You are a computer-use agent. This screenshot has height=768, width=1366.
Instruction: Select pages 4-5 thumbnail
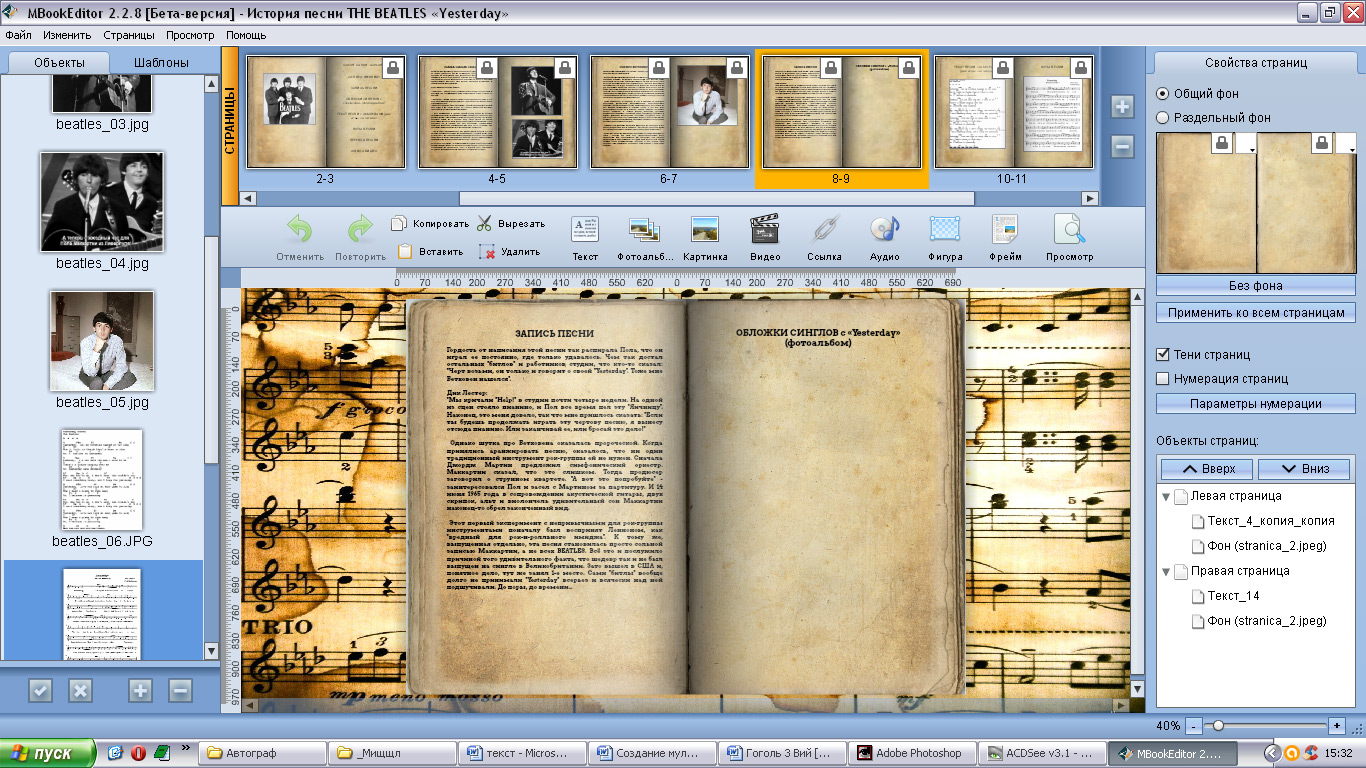497,112
